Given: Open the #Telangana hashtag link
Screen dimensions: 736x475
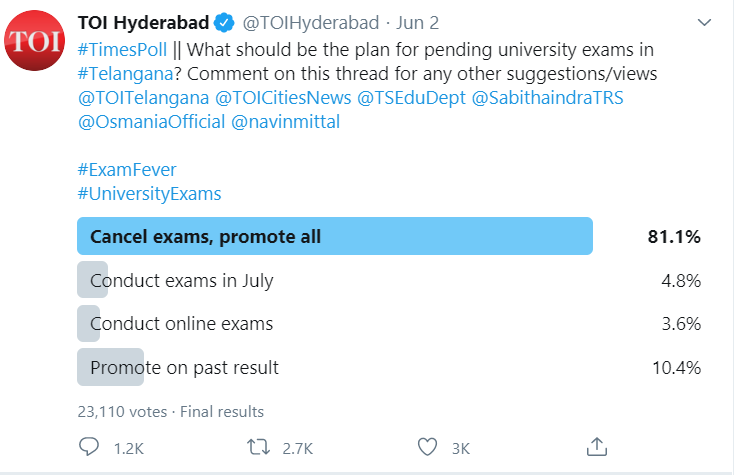Looking at the screenshot, I should click(x=120, y=75).
